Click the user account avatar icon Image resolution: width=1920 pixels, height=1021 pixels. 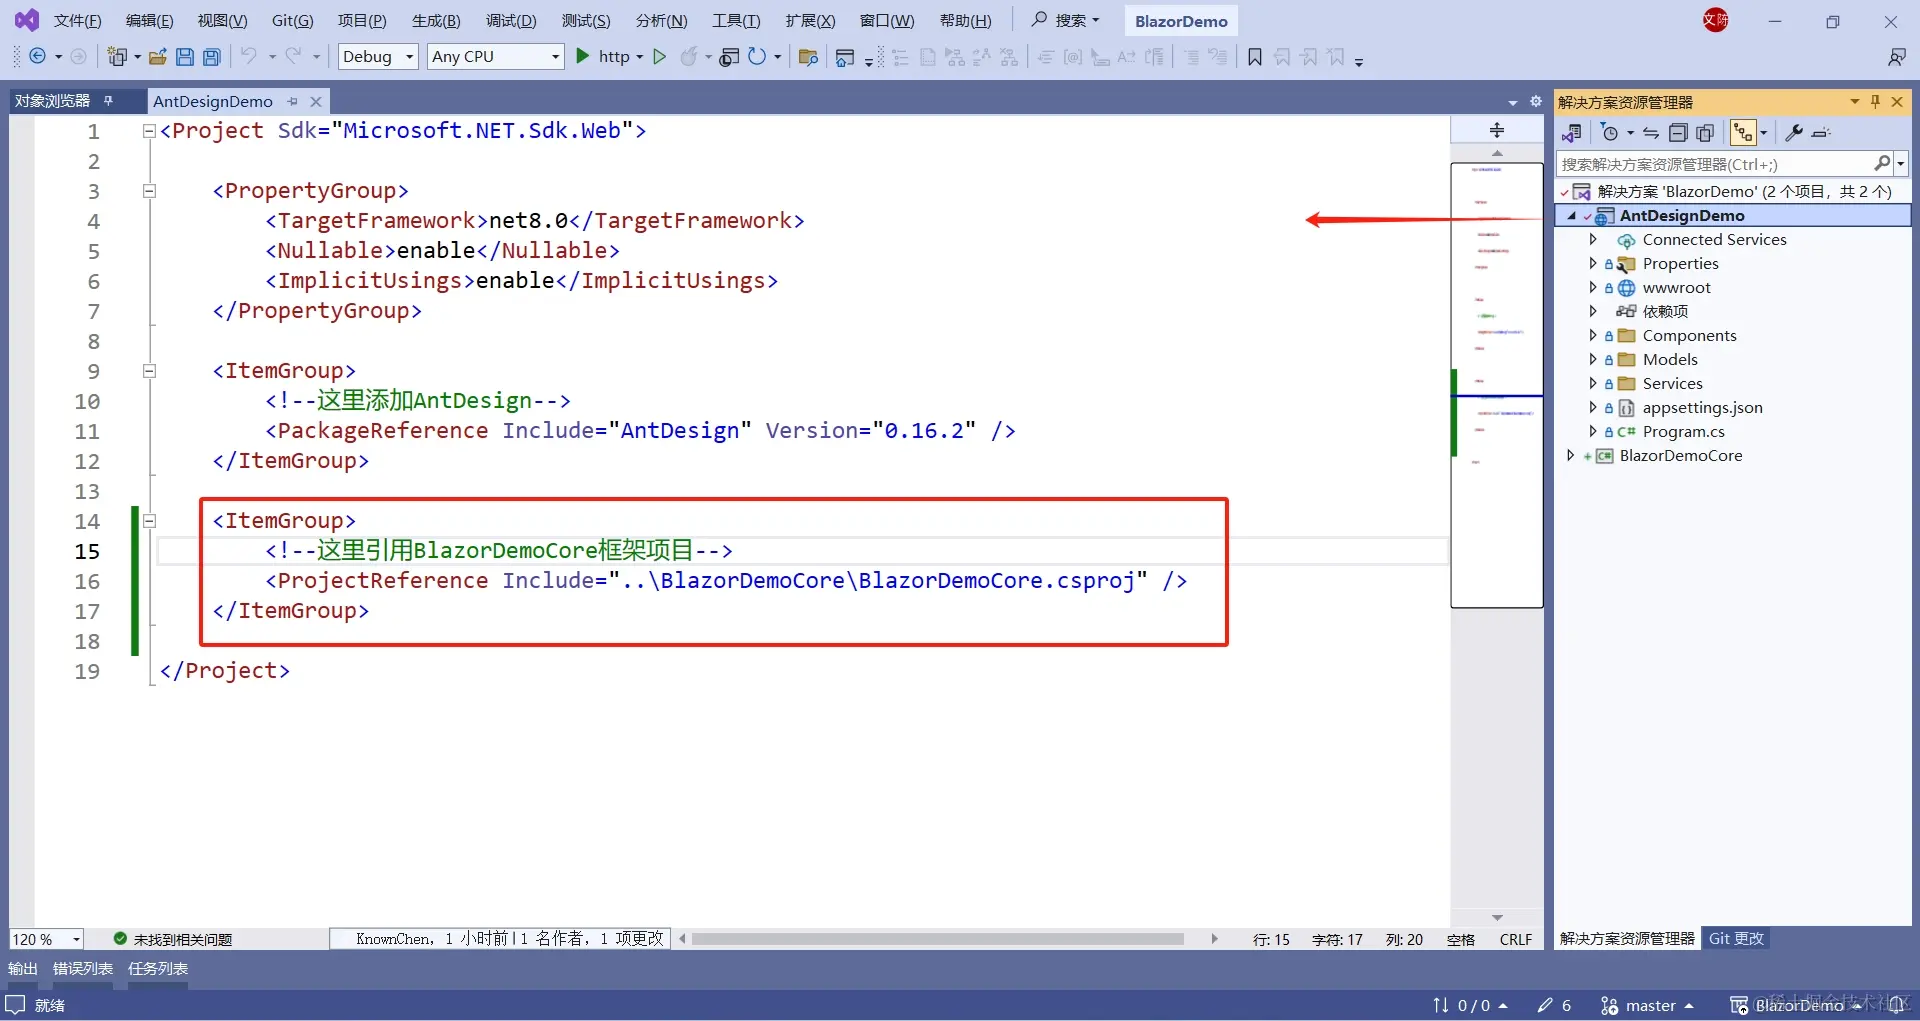(1716, 20)
